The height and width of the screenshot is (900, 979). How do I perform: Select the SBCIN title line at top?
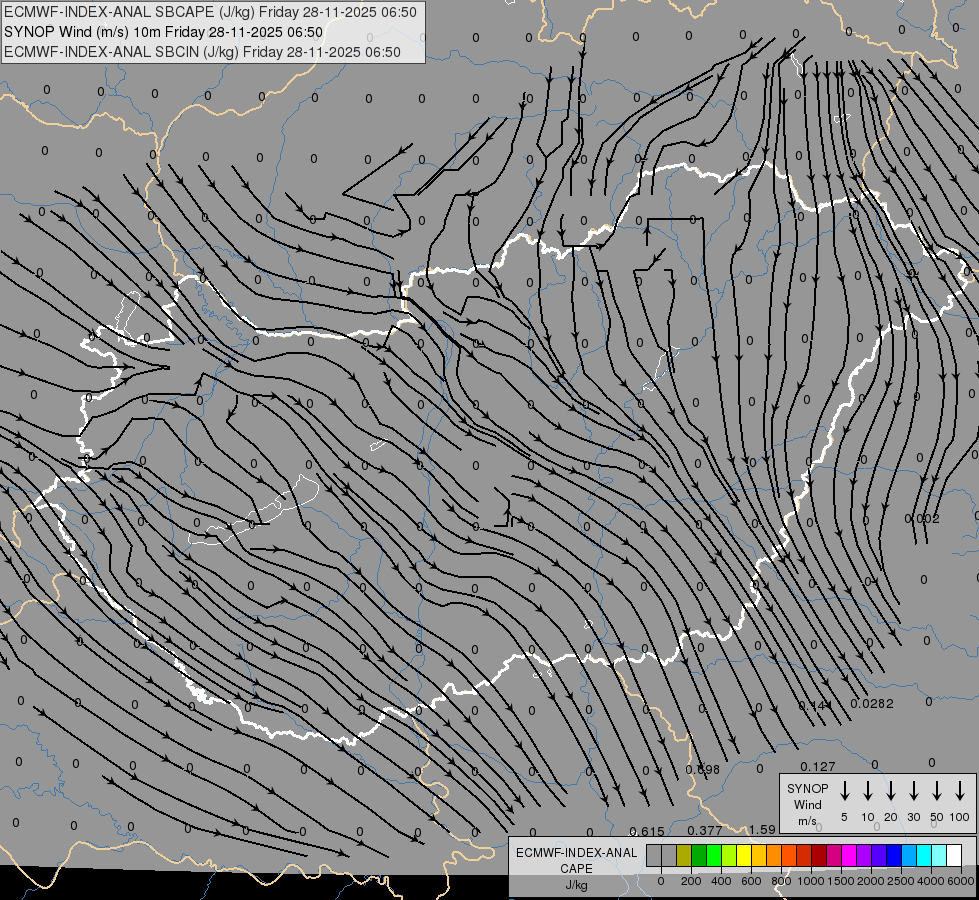pyautogui.click(x=202, y=52)
